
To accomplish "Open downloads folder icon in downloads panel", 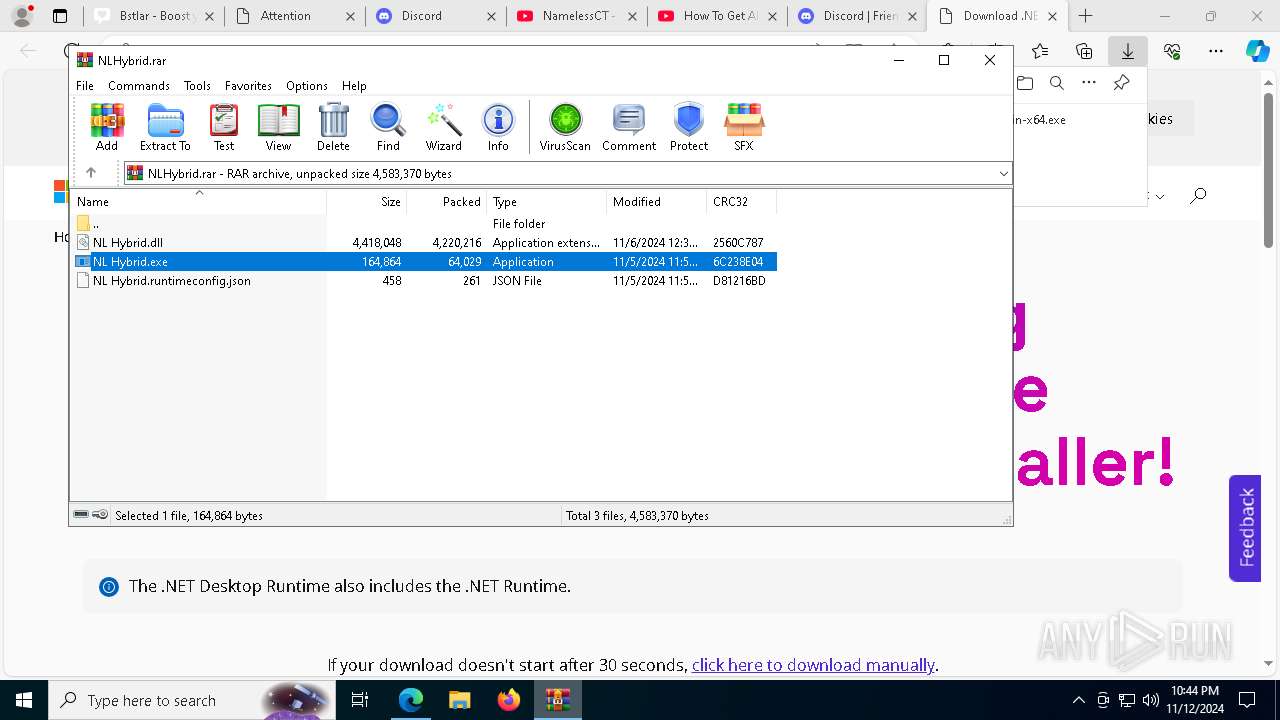I will pyautogui.click(x=1024, y=83).
